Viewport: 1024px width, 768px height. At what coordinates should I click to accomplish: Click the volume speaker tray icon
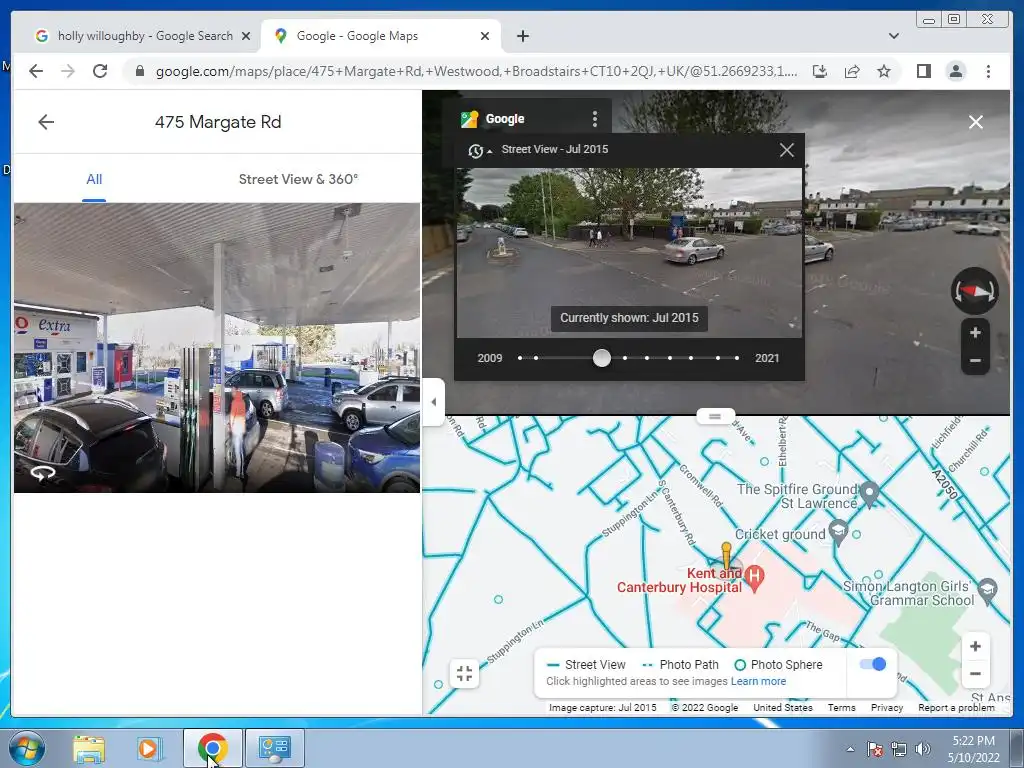(x=922, y=749)
